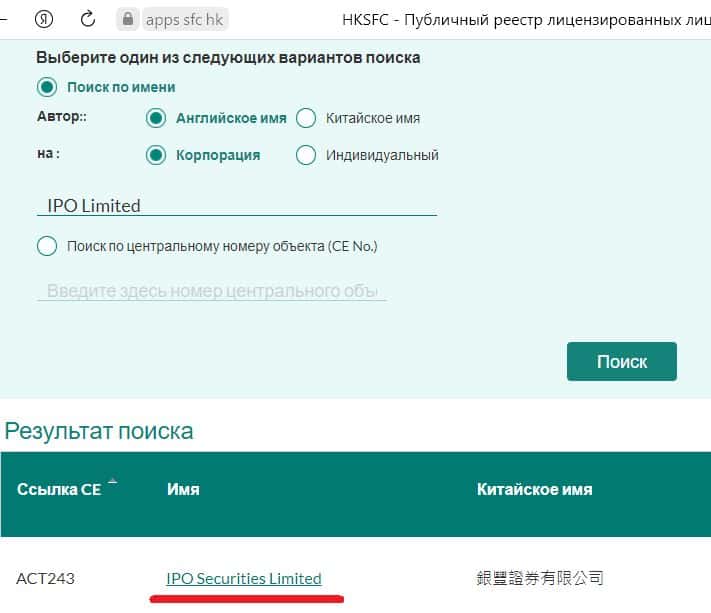
Task: Select the 'Китайское имя' radio option
Action: [x=306, y=118]
